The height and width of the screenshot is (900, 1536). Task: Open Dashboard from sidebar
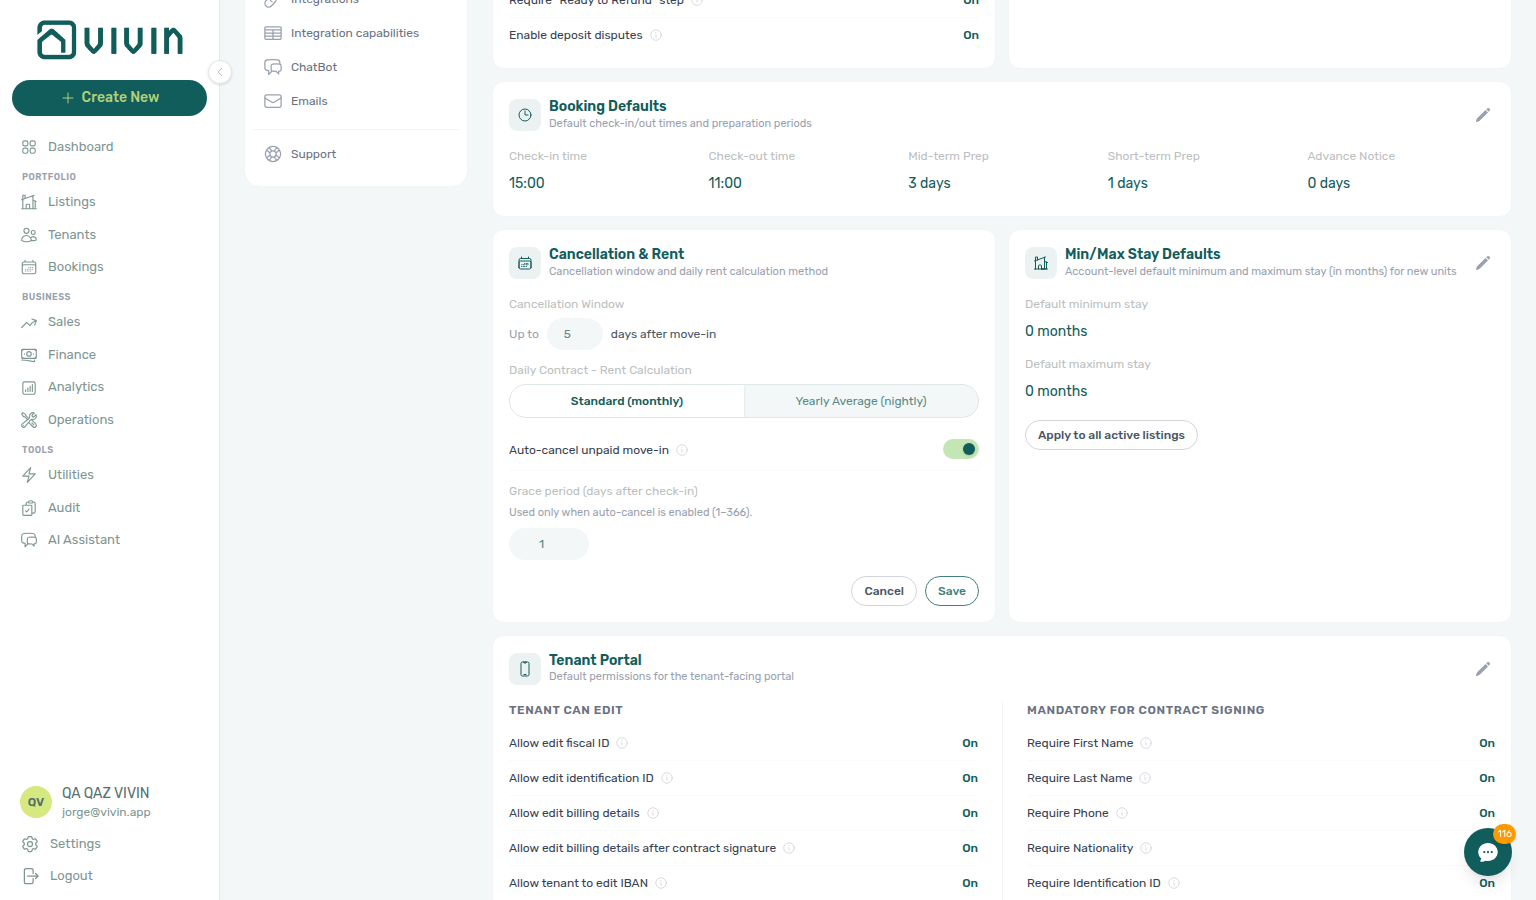coord(80,147)
